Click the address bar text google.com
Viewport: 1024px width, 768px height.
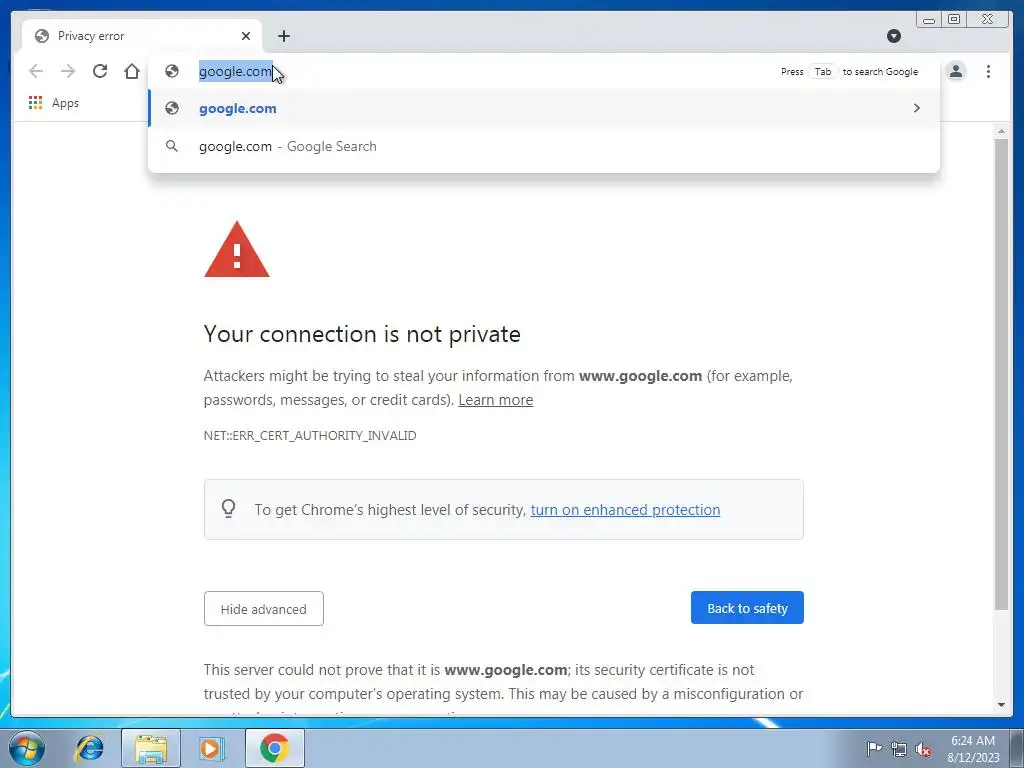pyautogui.click(x=235, y=71)
